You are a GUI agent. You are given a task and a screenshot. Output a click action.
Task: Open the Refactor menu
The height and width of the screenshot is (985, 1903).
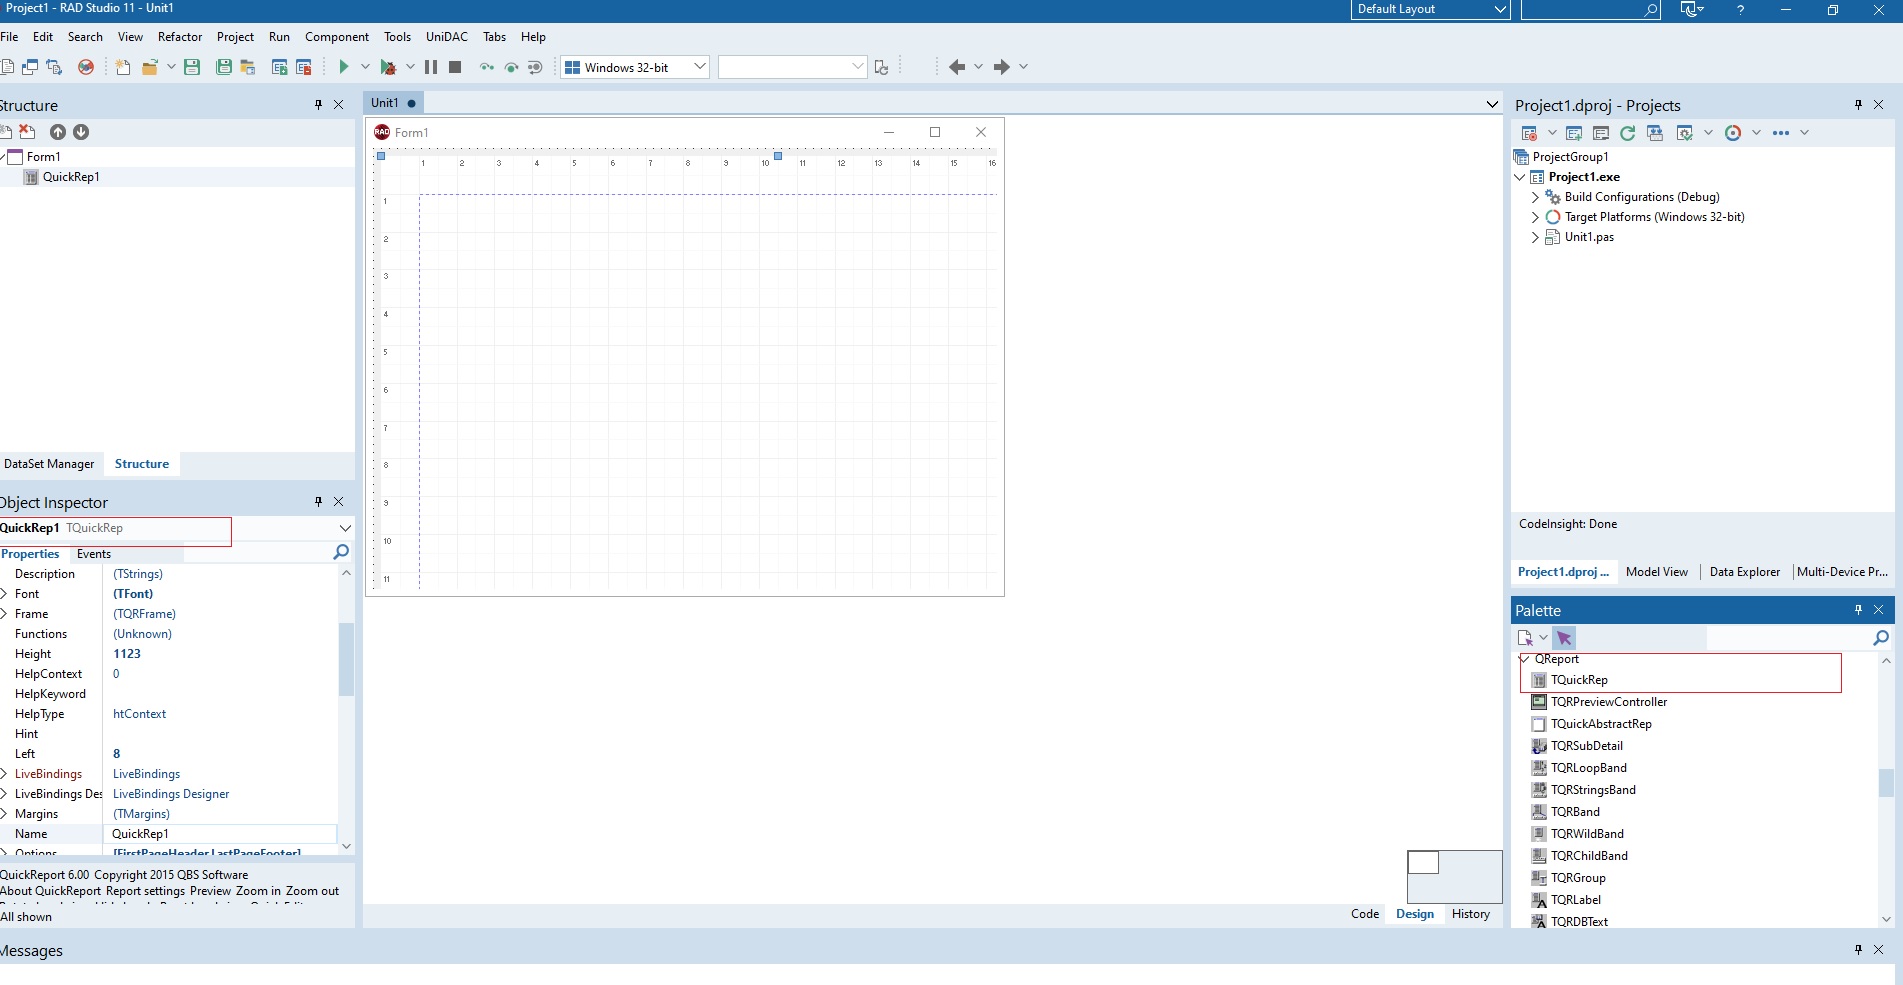(180, 37)
